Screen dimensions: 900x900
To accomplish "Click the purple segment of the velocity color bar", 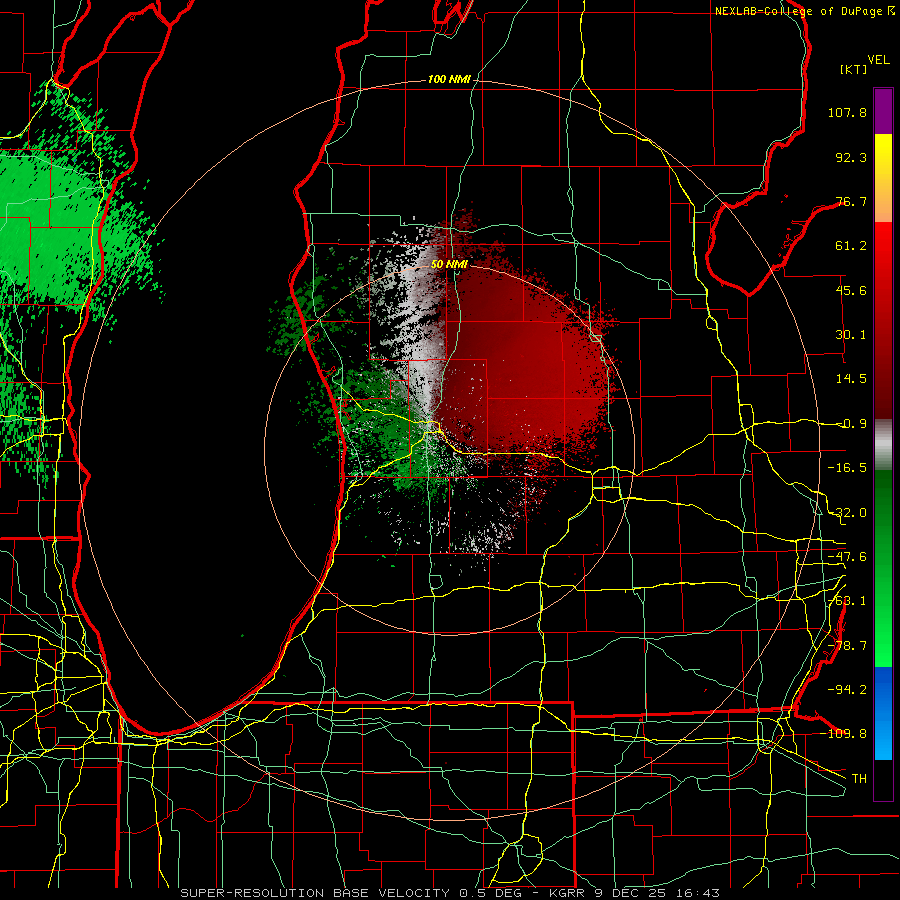I will tap(883, 111).
